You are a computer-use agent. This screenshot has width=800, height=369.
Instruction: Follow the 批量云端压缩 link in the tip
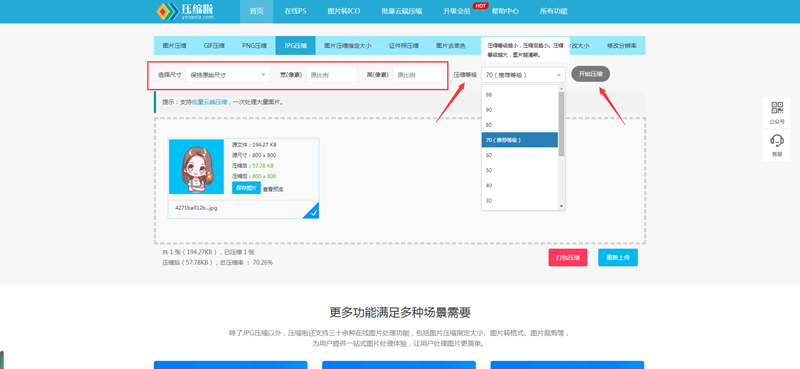(210, 102)
